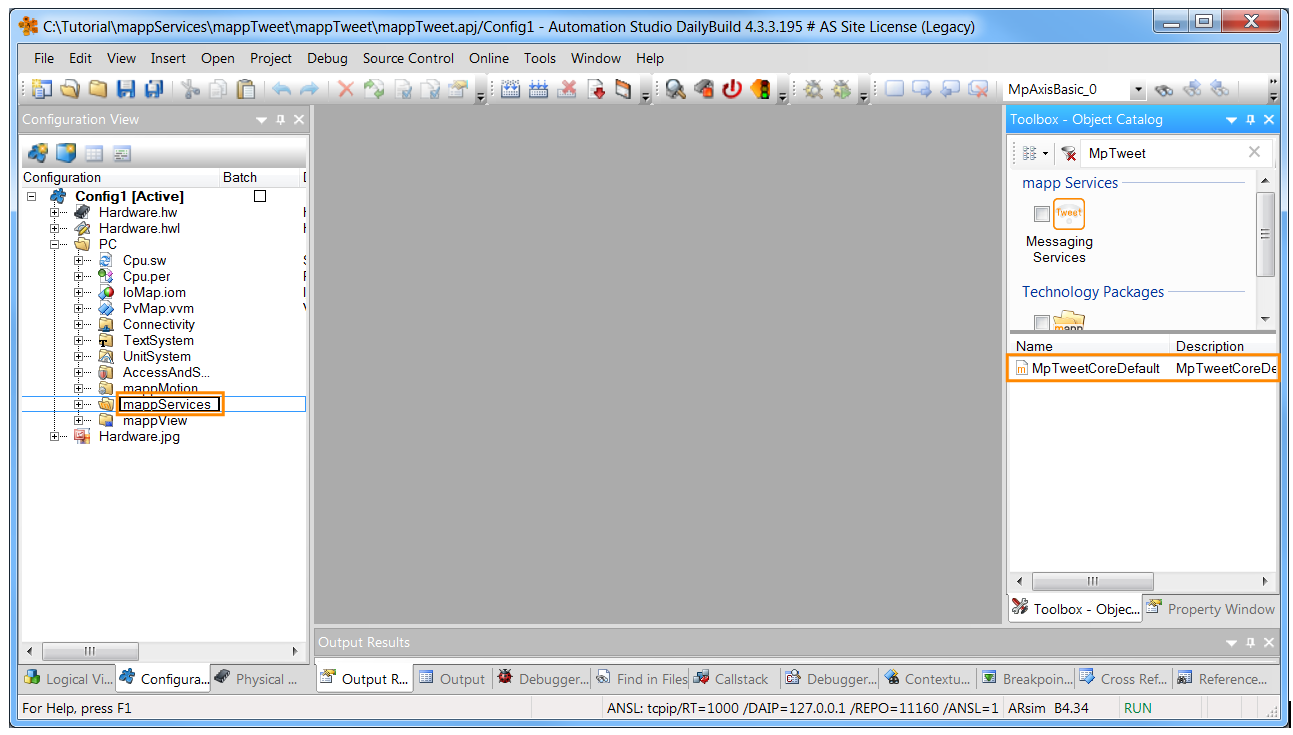Open the Project menu
This screenshot has height=735, width=1293.
[x=271, y=58]
